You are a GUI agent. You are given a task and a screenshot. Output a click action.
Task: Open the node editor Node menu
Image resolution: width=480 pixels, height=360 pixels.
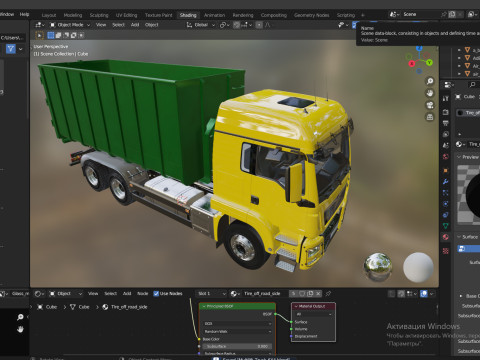pos(143,293)
